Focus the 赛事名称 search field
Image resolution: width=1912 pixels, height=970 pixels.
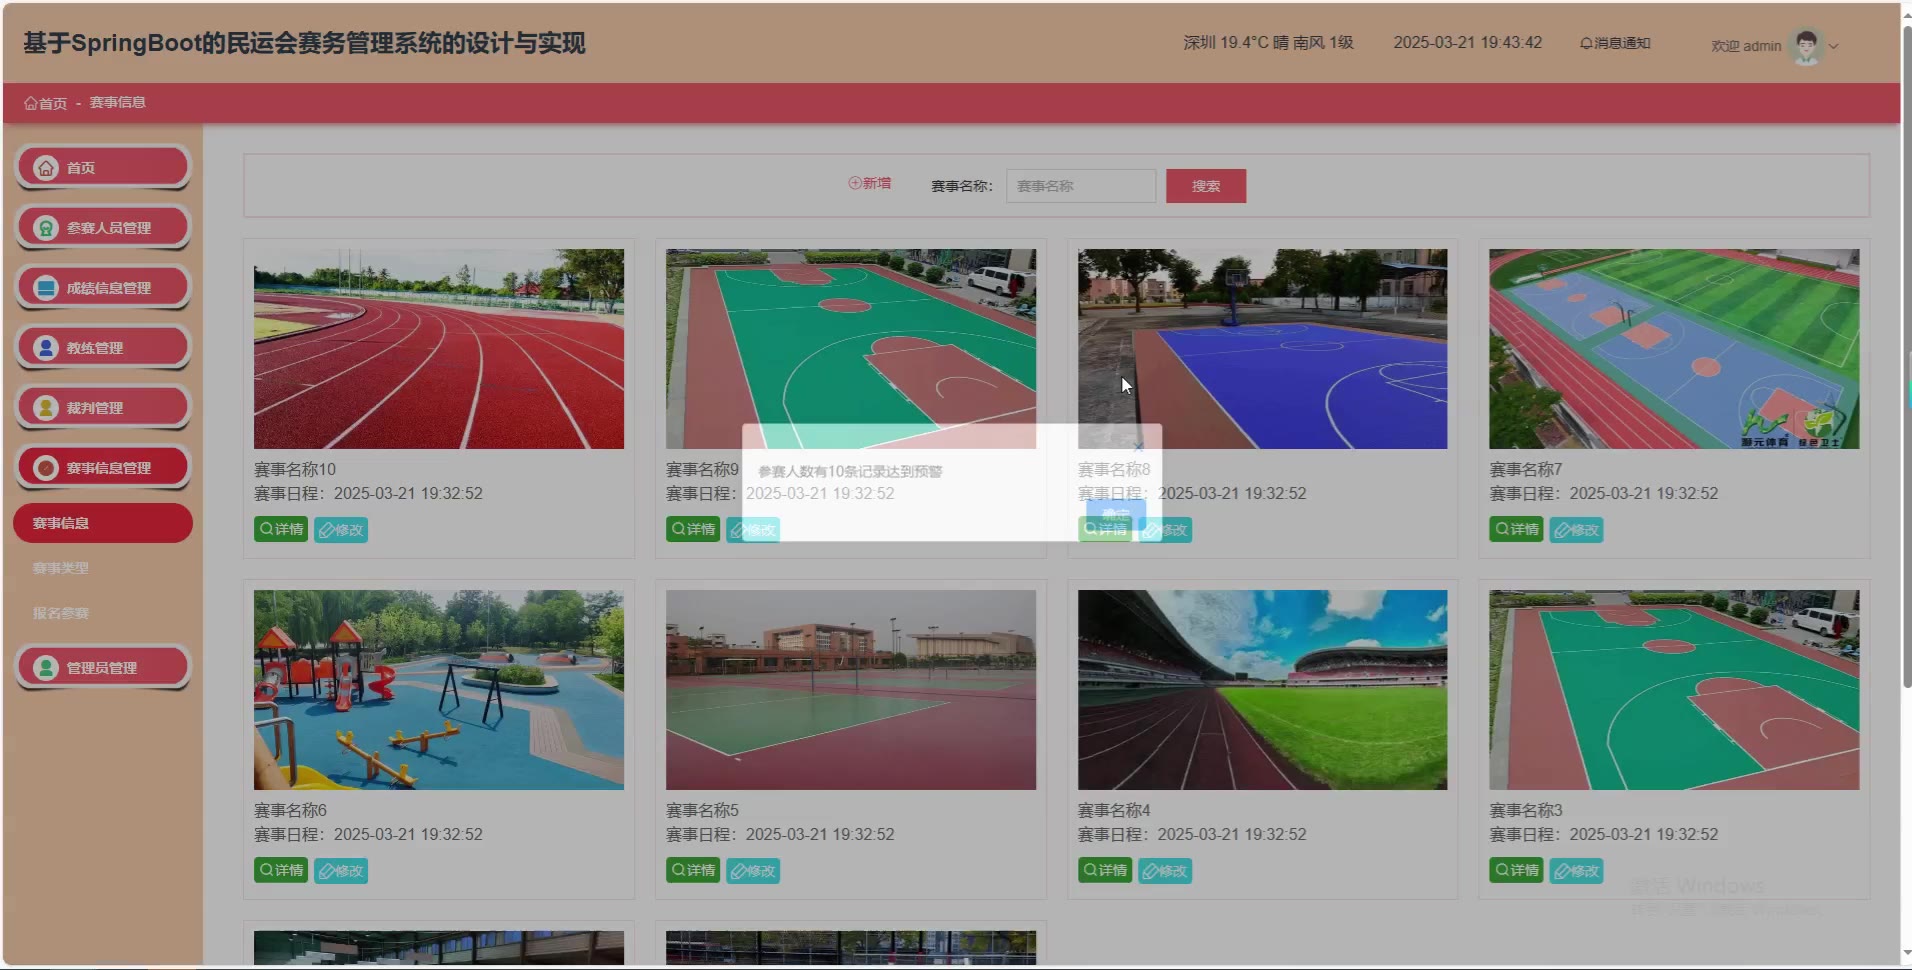tap(1081, 186)
